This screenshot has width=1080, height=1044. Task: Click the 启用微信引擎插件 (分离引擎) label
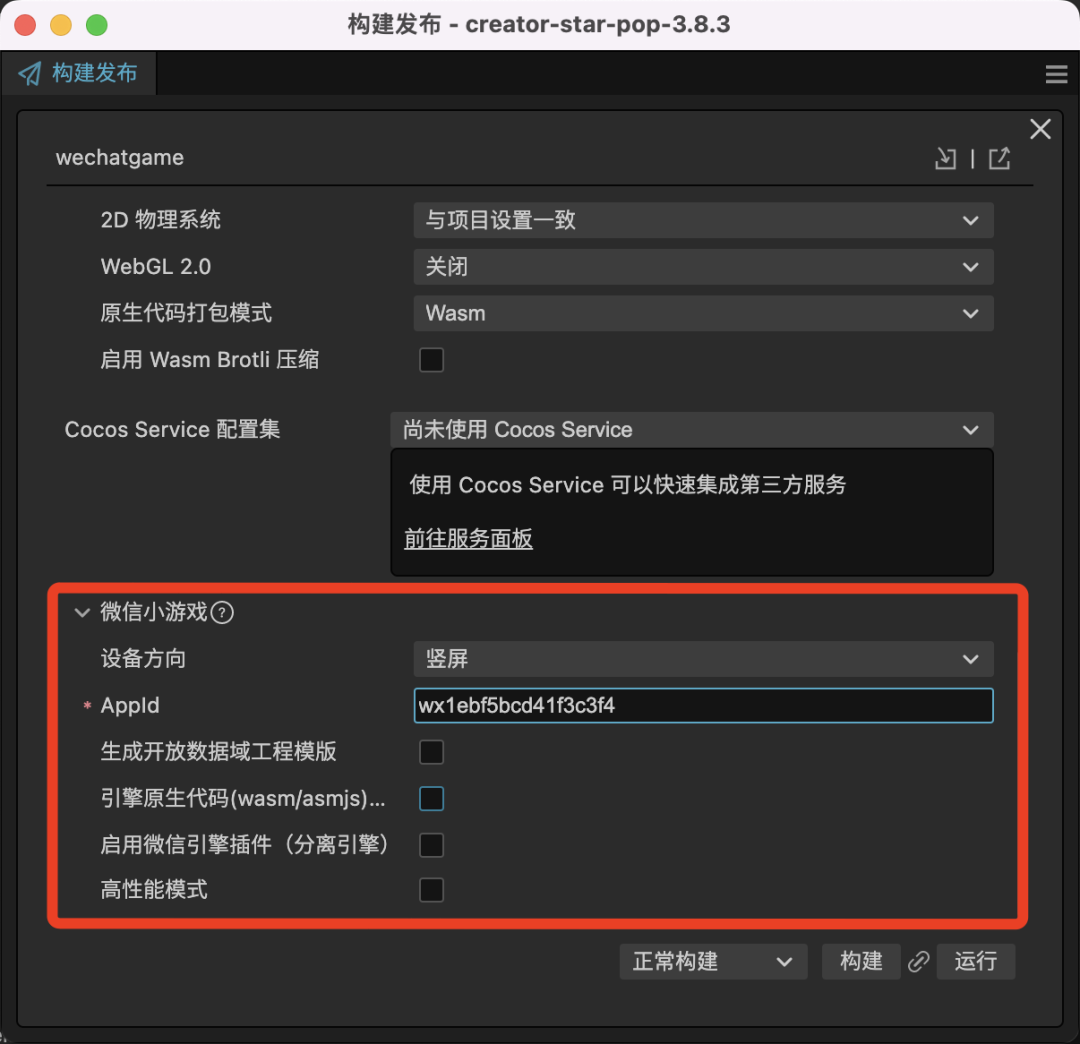pyautogui.click(x=245, y=845)
